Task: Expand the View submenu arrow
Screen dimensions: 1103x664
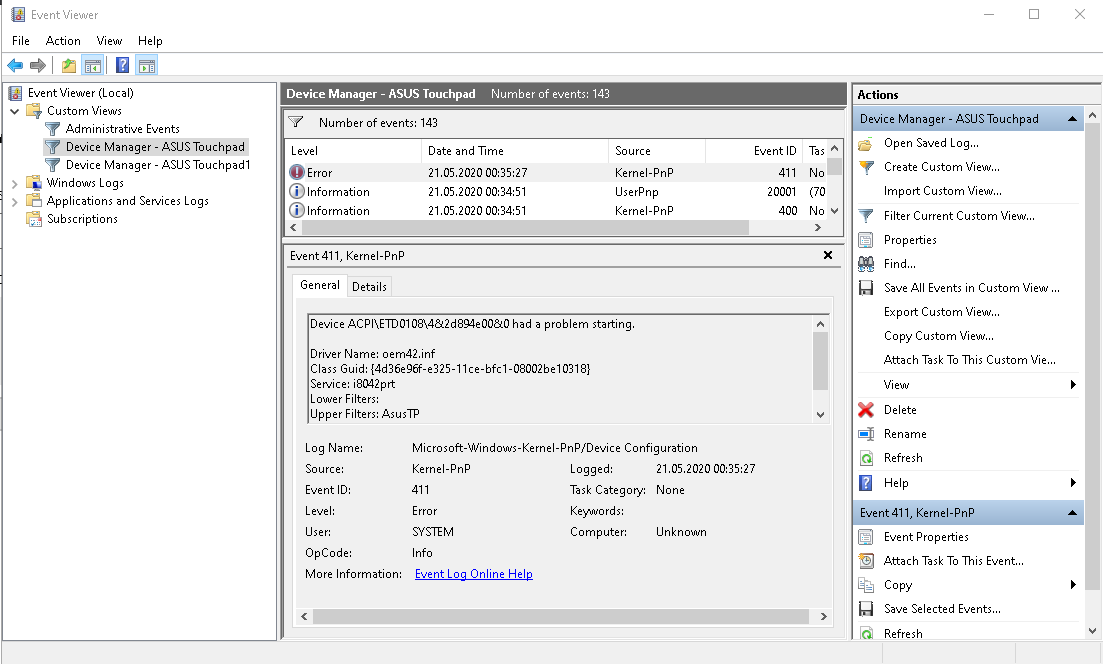Action: [x=1073, y=385]
